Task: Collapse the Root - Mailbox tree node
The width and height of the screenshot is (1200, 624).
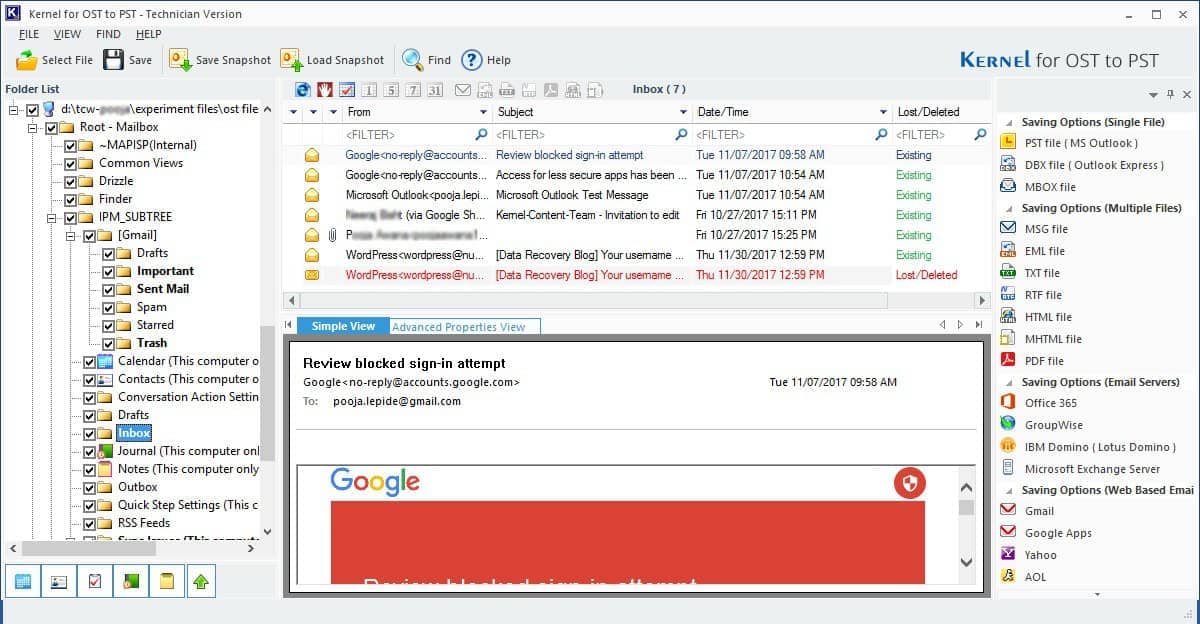Action: click(x=34, y=128)
